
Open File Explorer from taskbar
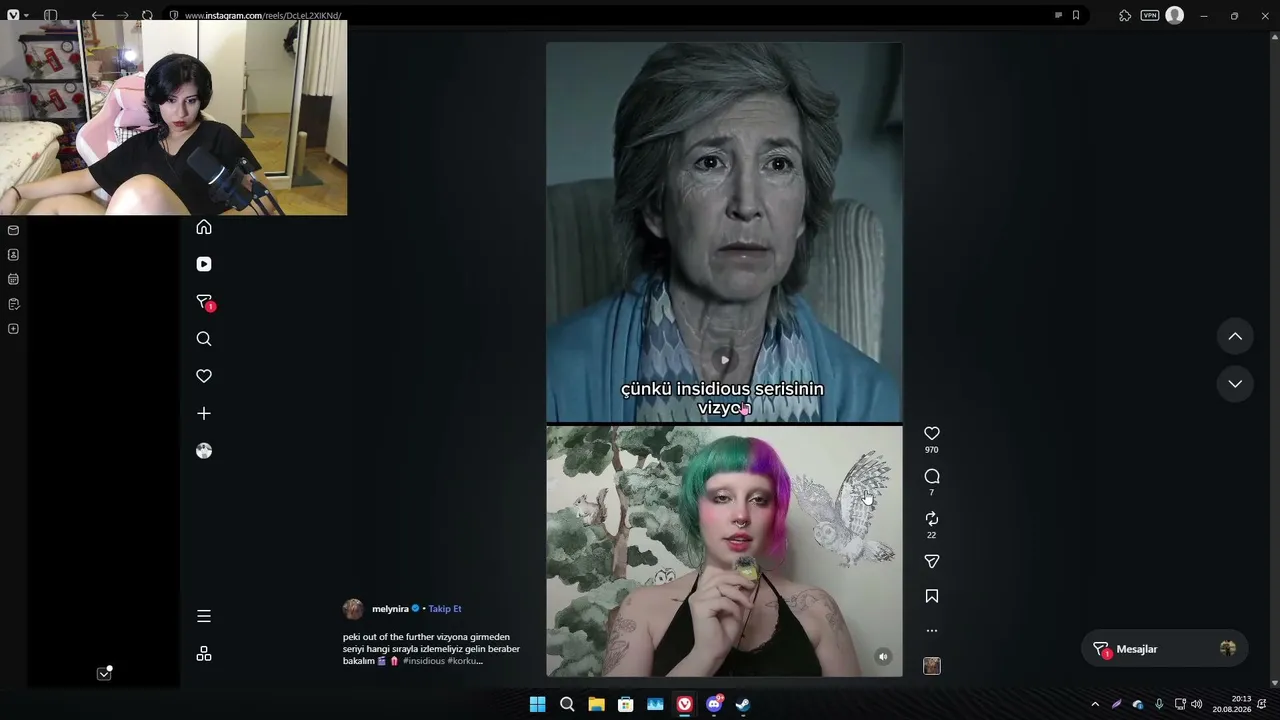click(x=596, y=704)
